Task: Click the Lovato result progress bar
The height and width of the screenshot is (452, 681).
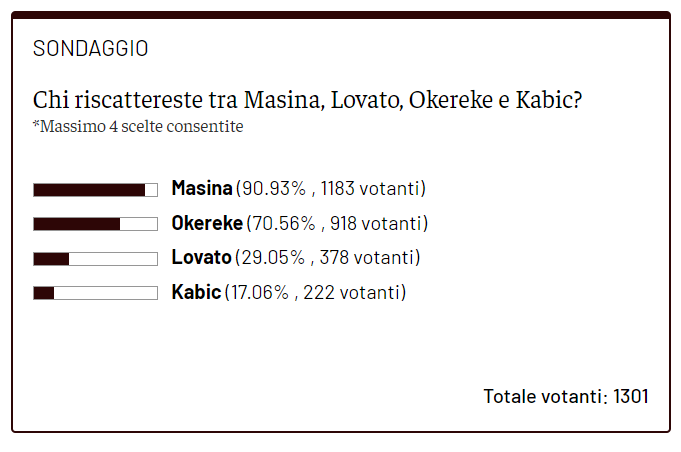Action: point(95,259)
